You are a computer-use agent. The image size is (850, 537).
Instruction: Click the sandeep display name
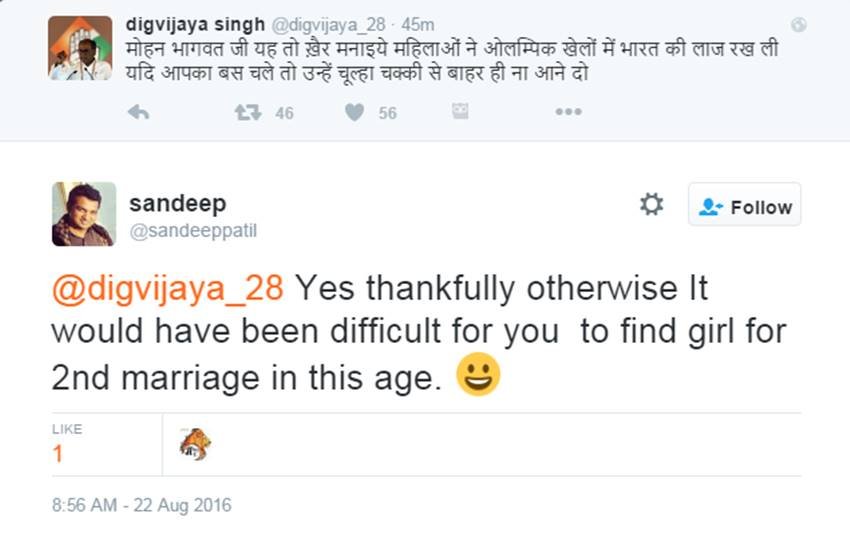[177, 203]
